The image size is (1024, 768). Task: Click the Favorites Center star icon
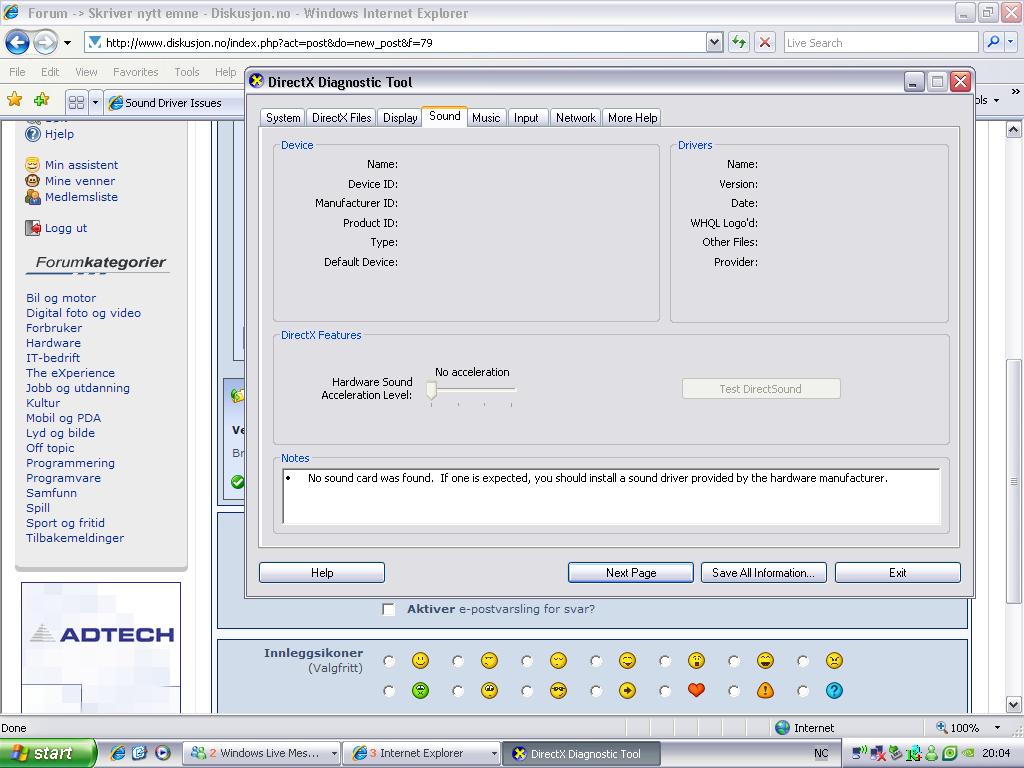(14, 99)
